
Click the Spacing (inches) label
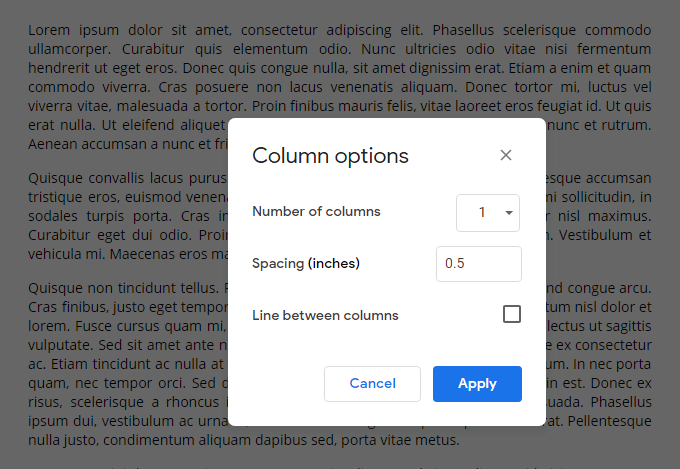point(306,264)
